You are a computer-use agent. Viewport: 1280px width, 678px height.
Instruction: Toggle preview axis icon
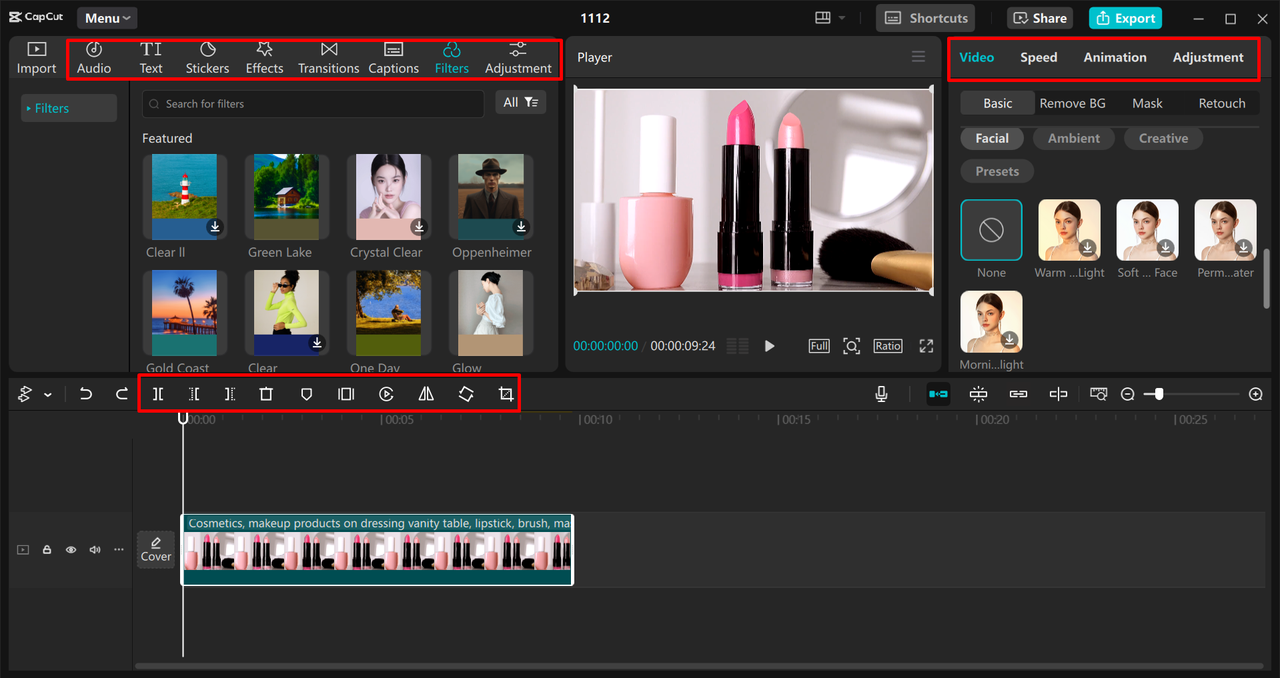[x=1058, y=394]
